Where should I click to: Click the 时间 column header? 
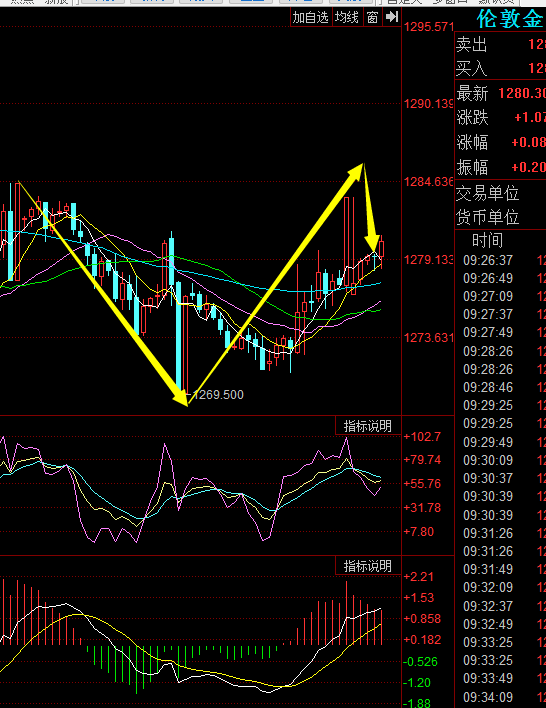pos(487,240)
